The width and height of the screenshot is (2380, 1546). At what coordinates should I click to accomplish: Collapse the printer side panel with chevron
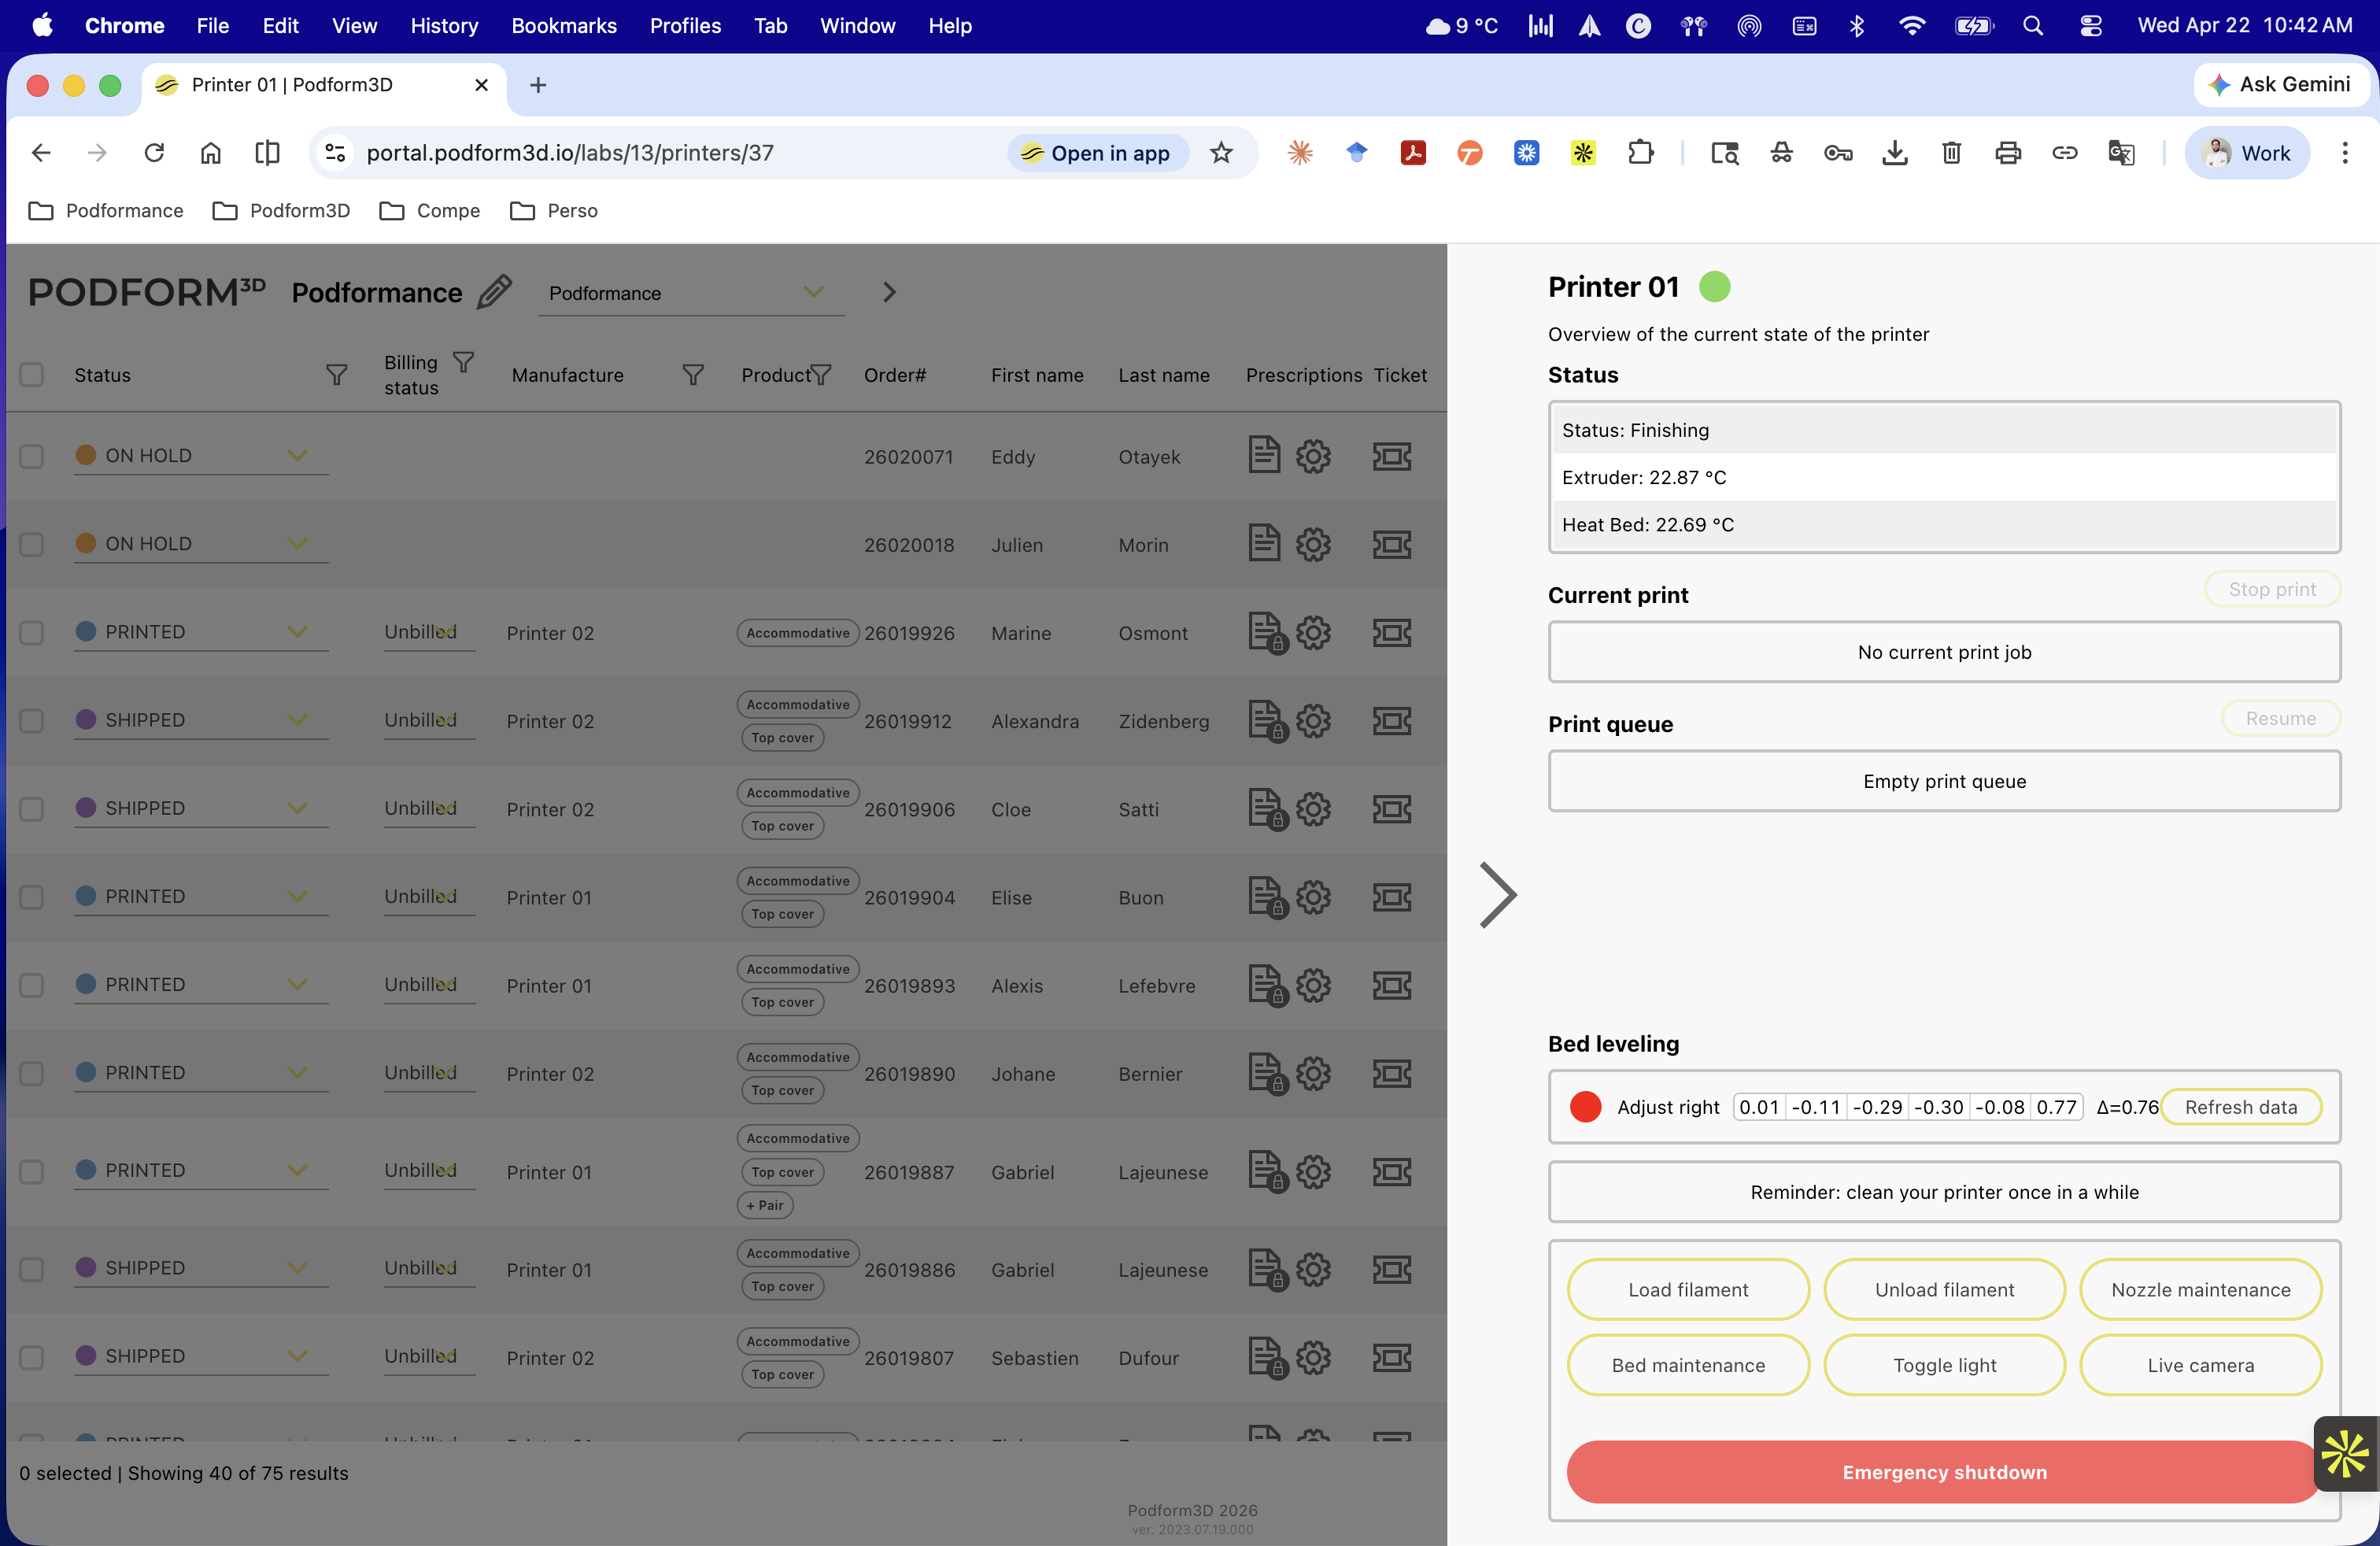tap(1497, 895)
